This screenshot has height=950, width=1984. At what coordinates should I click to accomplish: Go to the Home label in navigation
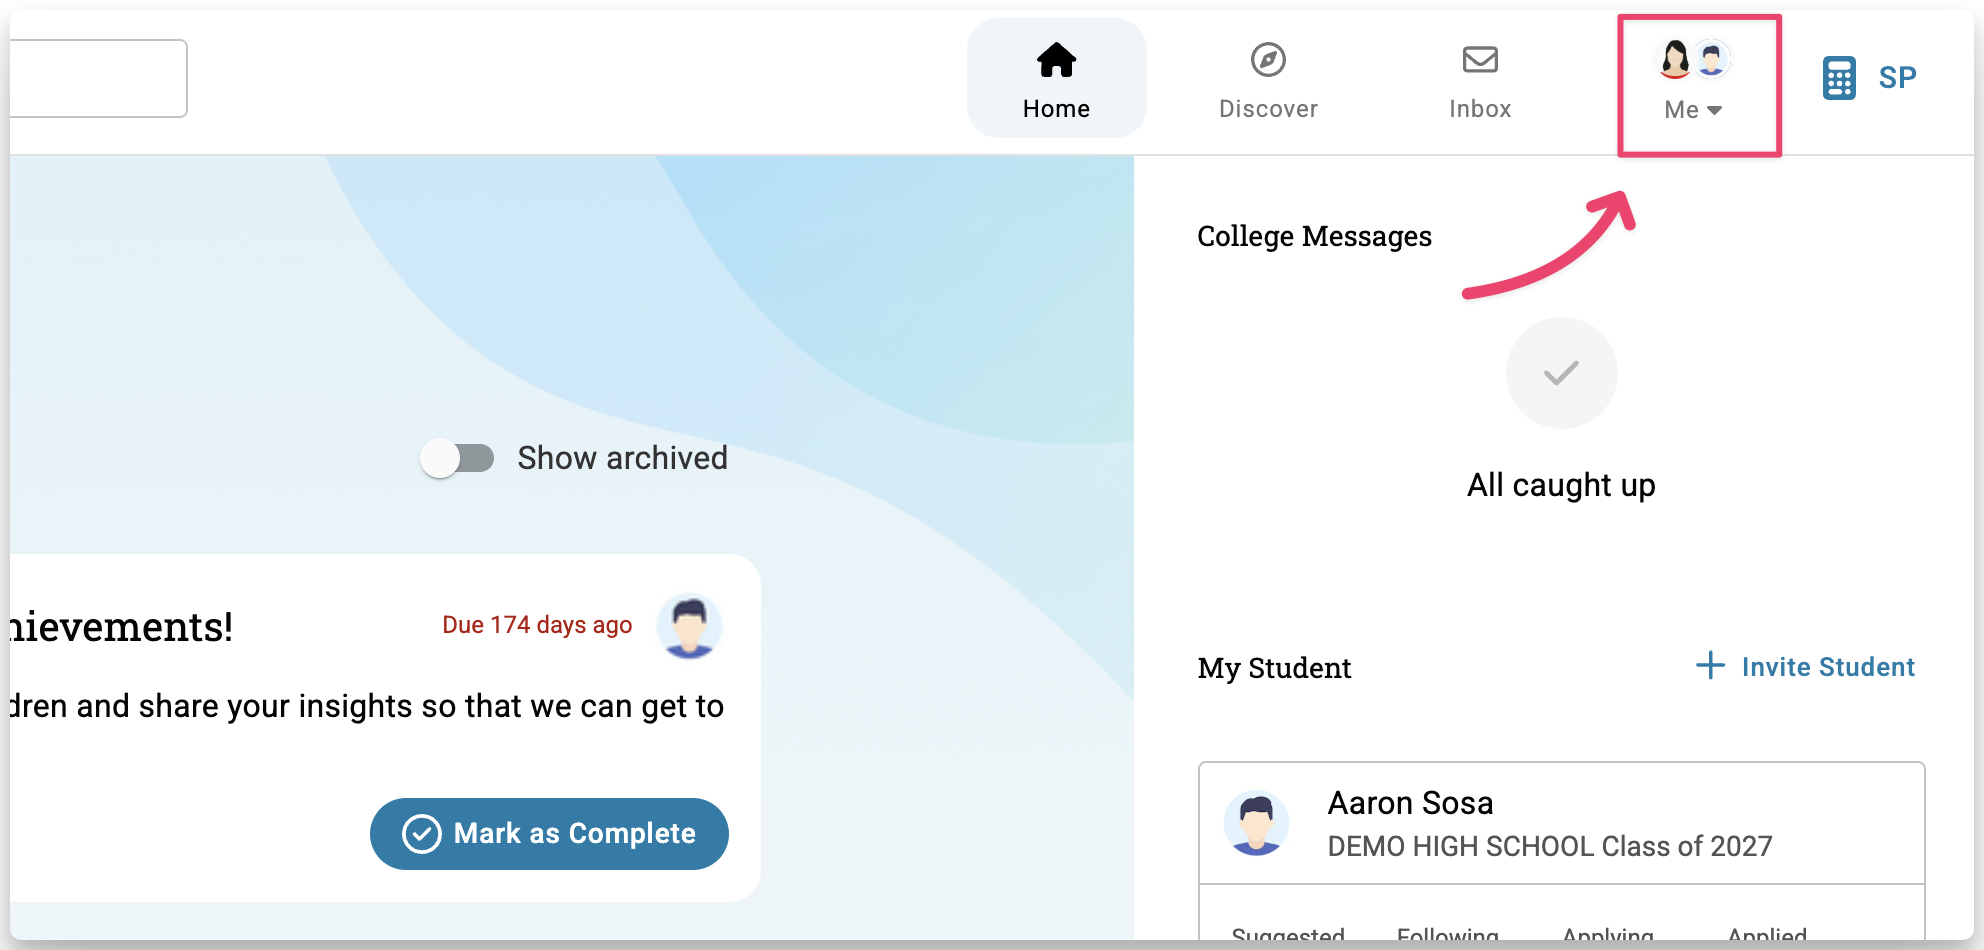1056,109
